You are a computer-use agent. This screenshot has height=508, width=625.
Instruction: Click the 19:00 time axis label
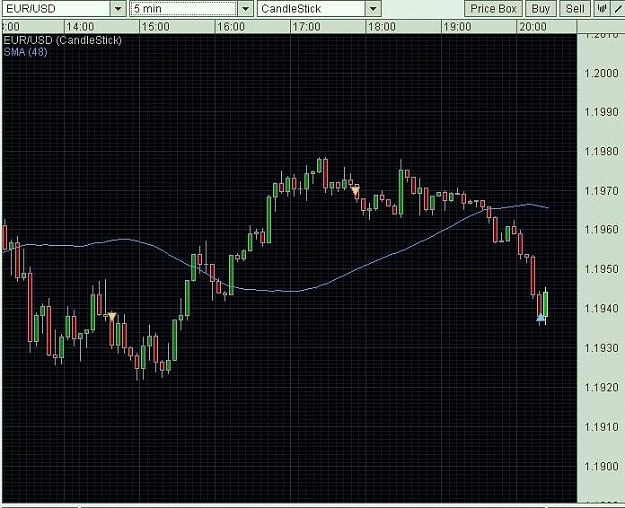pos(457,27)
